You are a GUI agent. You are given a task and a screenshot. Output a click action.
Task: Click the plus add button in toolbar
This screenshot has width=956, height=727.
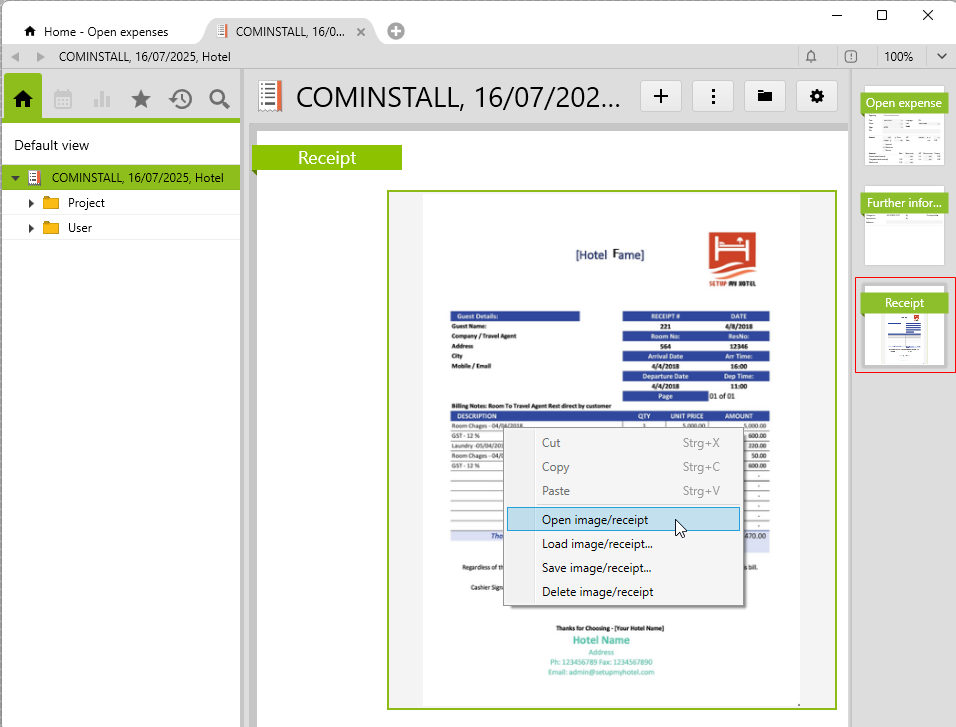point(661,96)
